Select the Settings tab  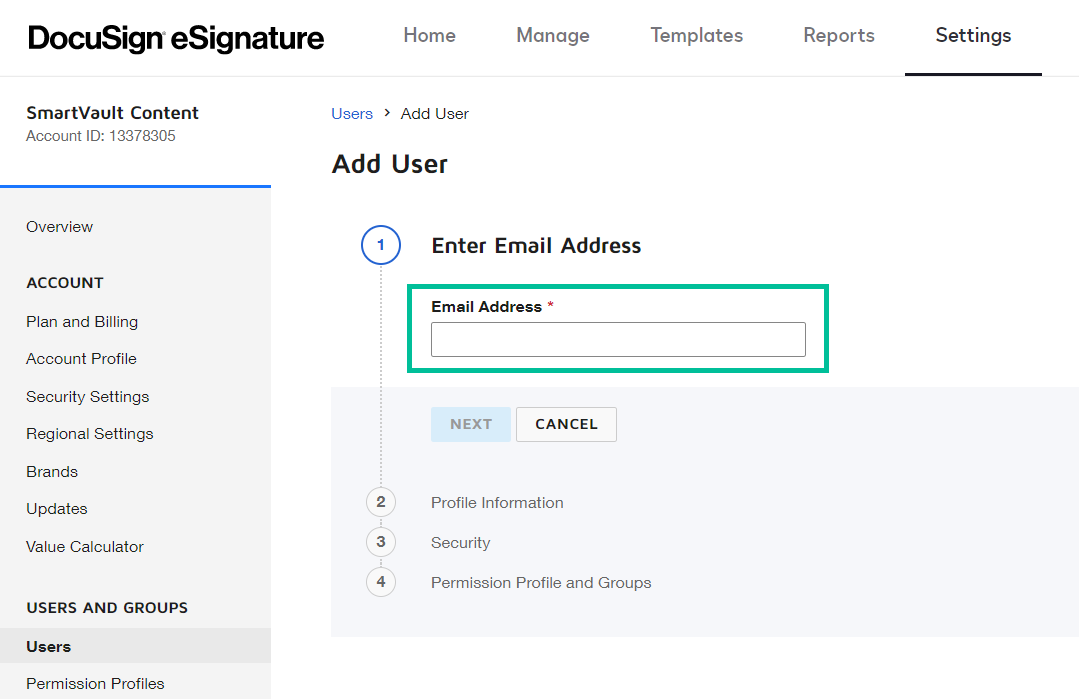[x=973, y=36]
